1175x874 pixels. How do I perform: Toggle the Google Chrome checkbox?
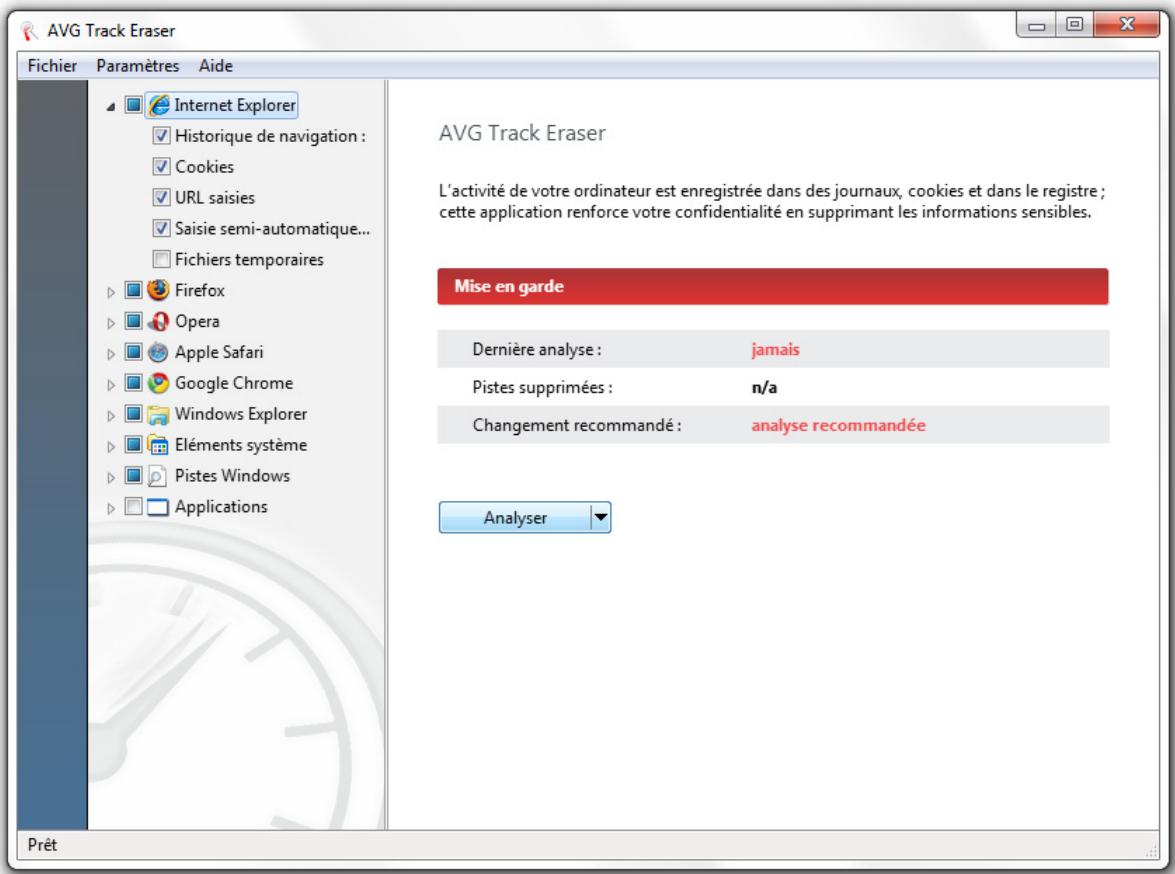[x=133, y=382]
